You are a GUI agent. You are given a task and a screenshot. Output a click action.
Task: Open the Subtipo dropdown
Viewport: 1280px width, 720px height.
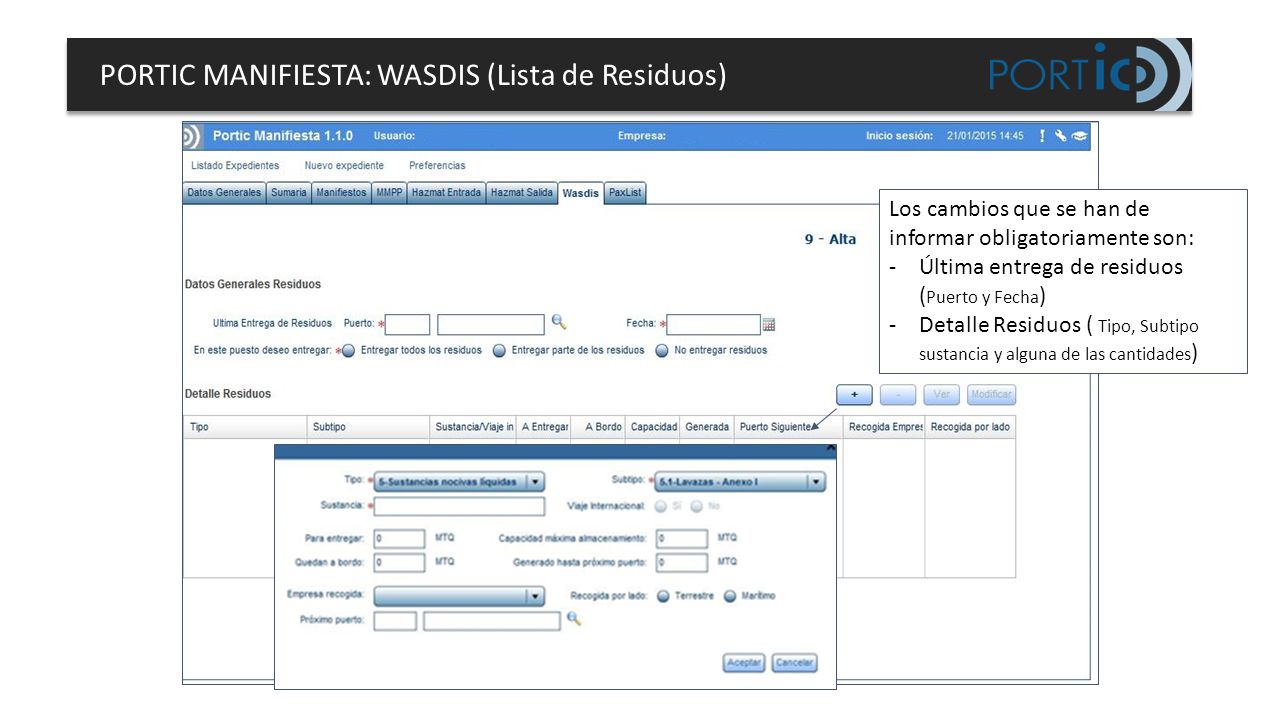click(740, 482)
